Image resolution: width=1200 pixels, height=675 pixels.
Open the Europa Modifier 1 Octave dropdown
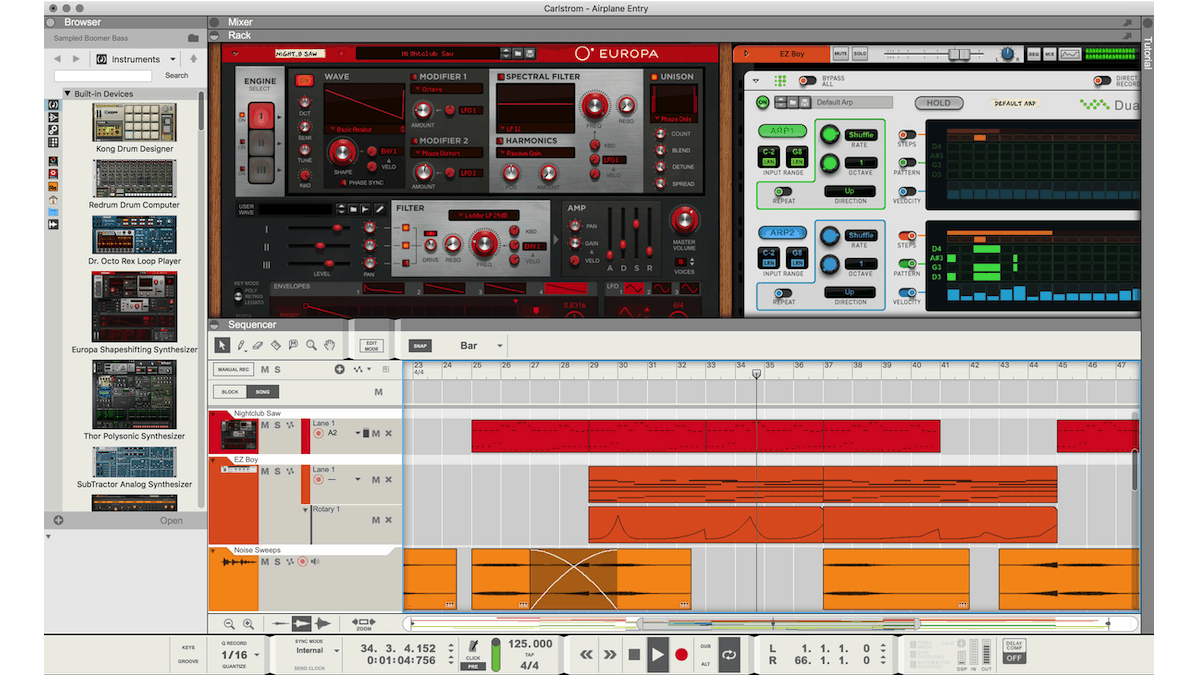[447, 89]
